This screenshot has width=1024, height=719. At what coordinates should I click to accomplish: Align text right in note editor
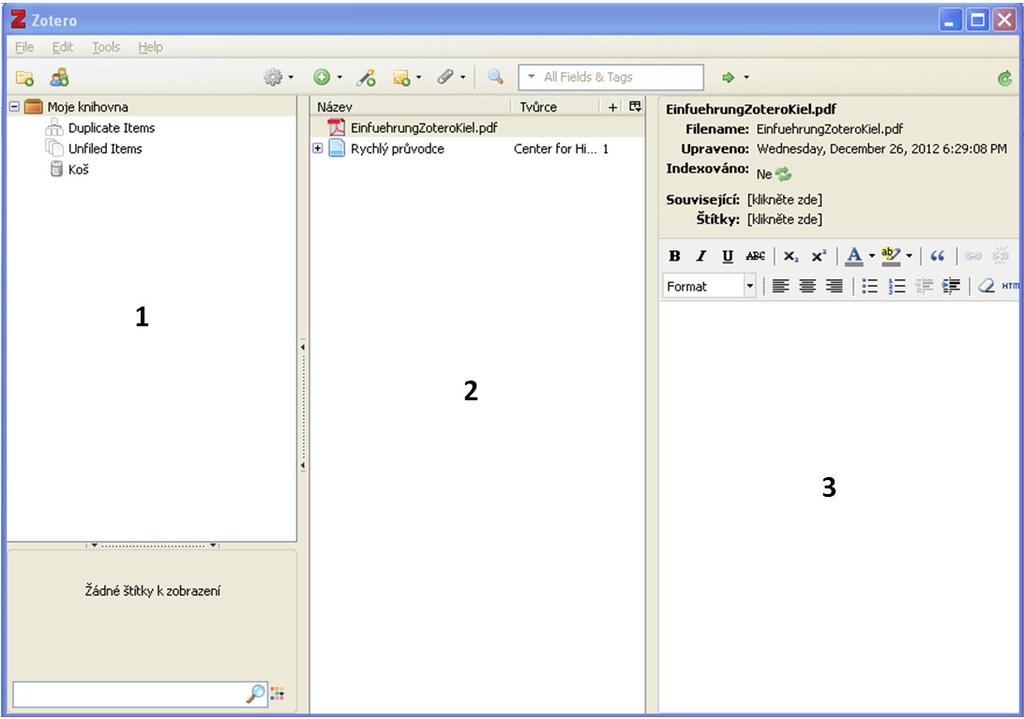pos(834,286)
